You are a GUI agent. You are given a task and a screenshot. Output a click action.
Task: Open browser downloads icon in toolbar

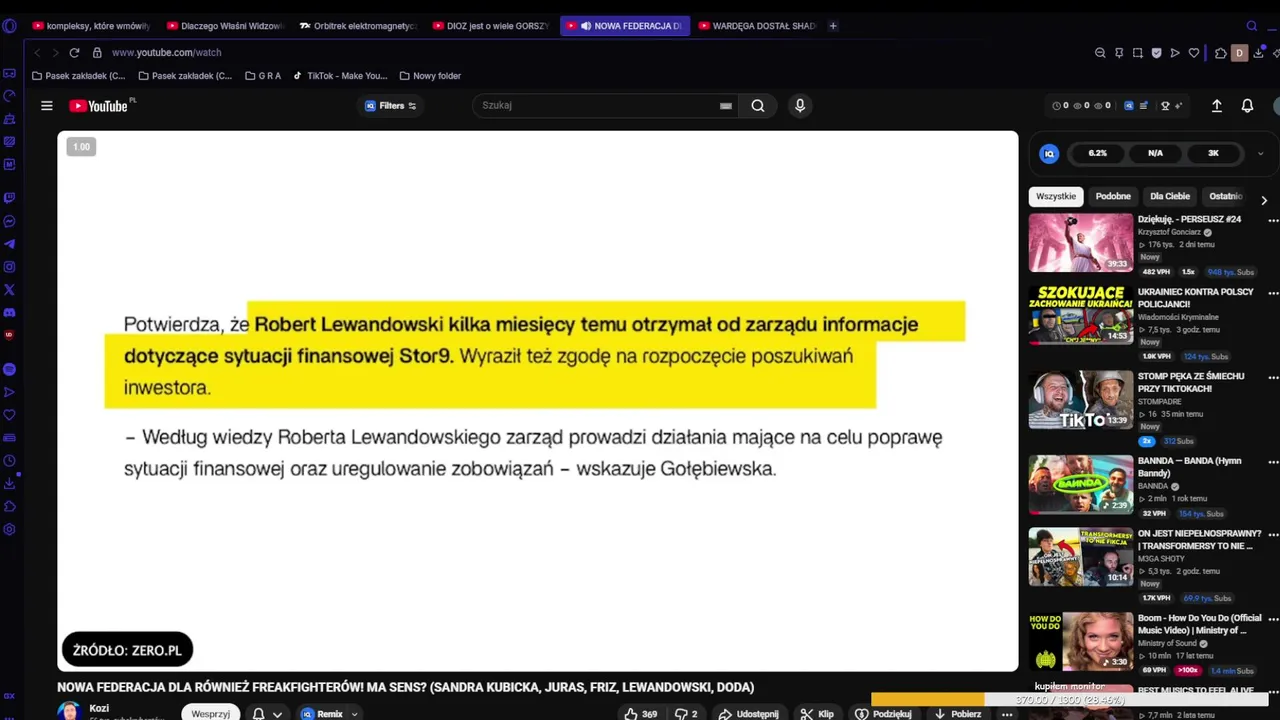click(1259, 53)
